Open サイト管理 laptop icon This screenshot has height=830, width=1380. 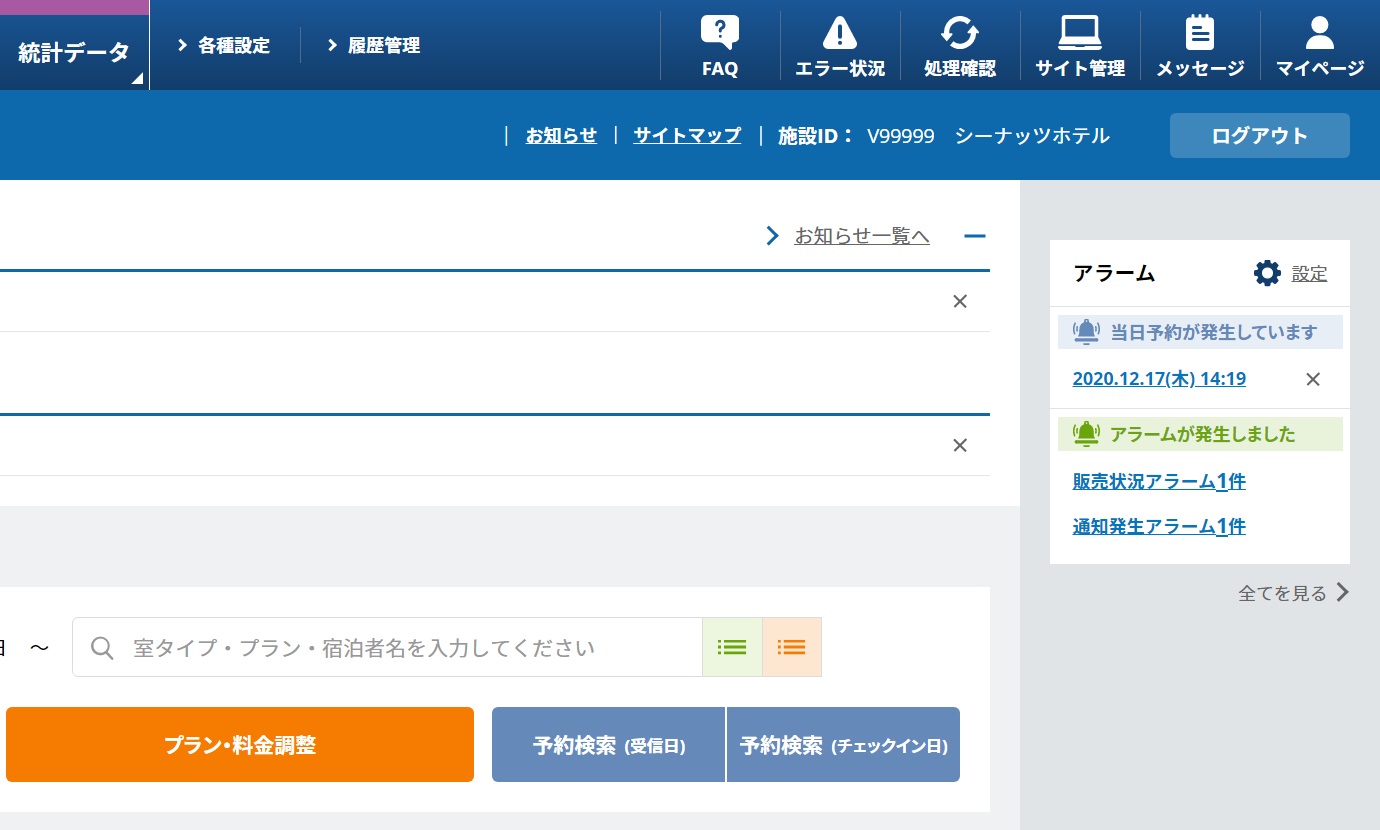pos(1080,34)
